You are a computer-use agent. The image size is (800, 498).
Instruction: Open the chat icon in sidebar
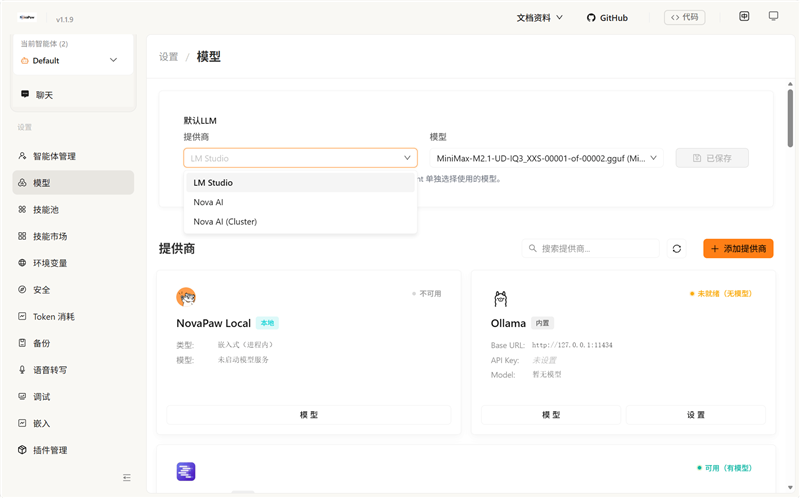(24, 94)
